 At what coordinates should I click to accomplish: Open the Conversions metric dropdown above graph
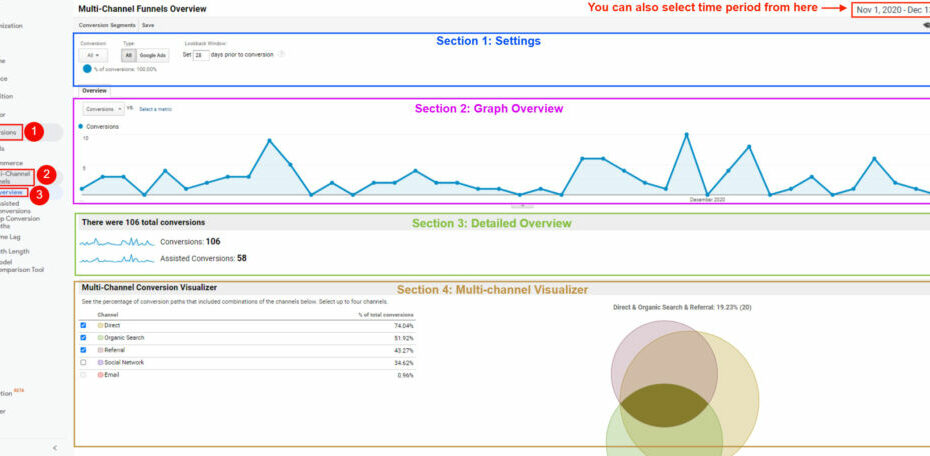103,109
